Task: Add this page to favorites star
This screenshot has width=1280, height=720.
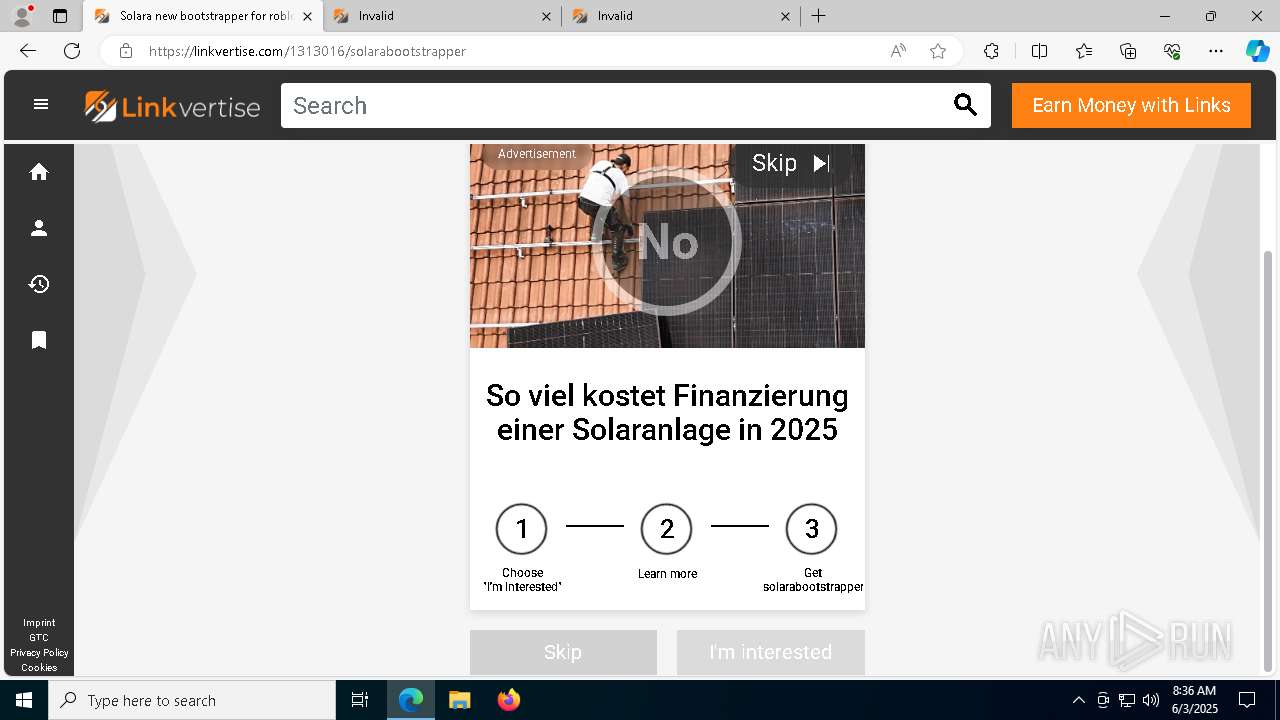Action: tap(938, 51)
